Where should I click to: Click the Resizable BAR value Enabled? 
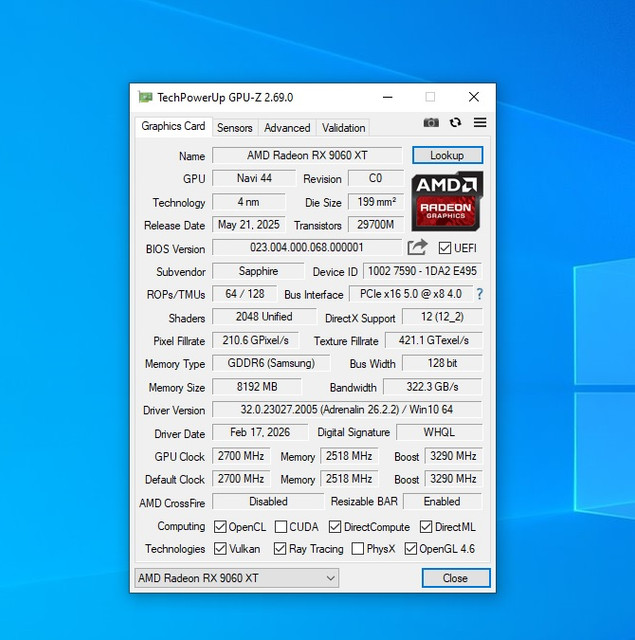(x=442, y=501)
